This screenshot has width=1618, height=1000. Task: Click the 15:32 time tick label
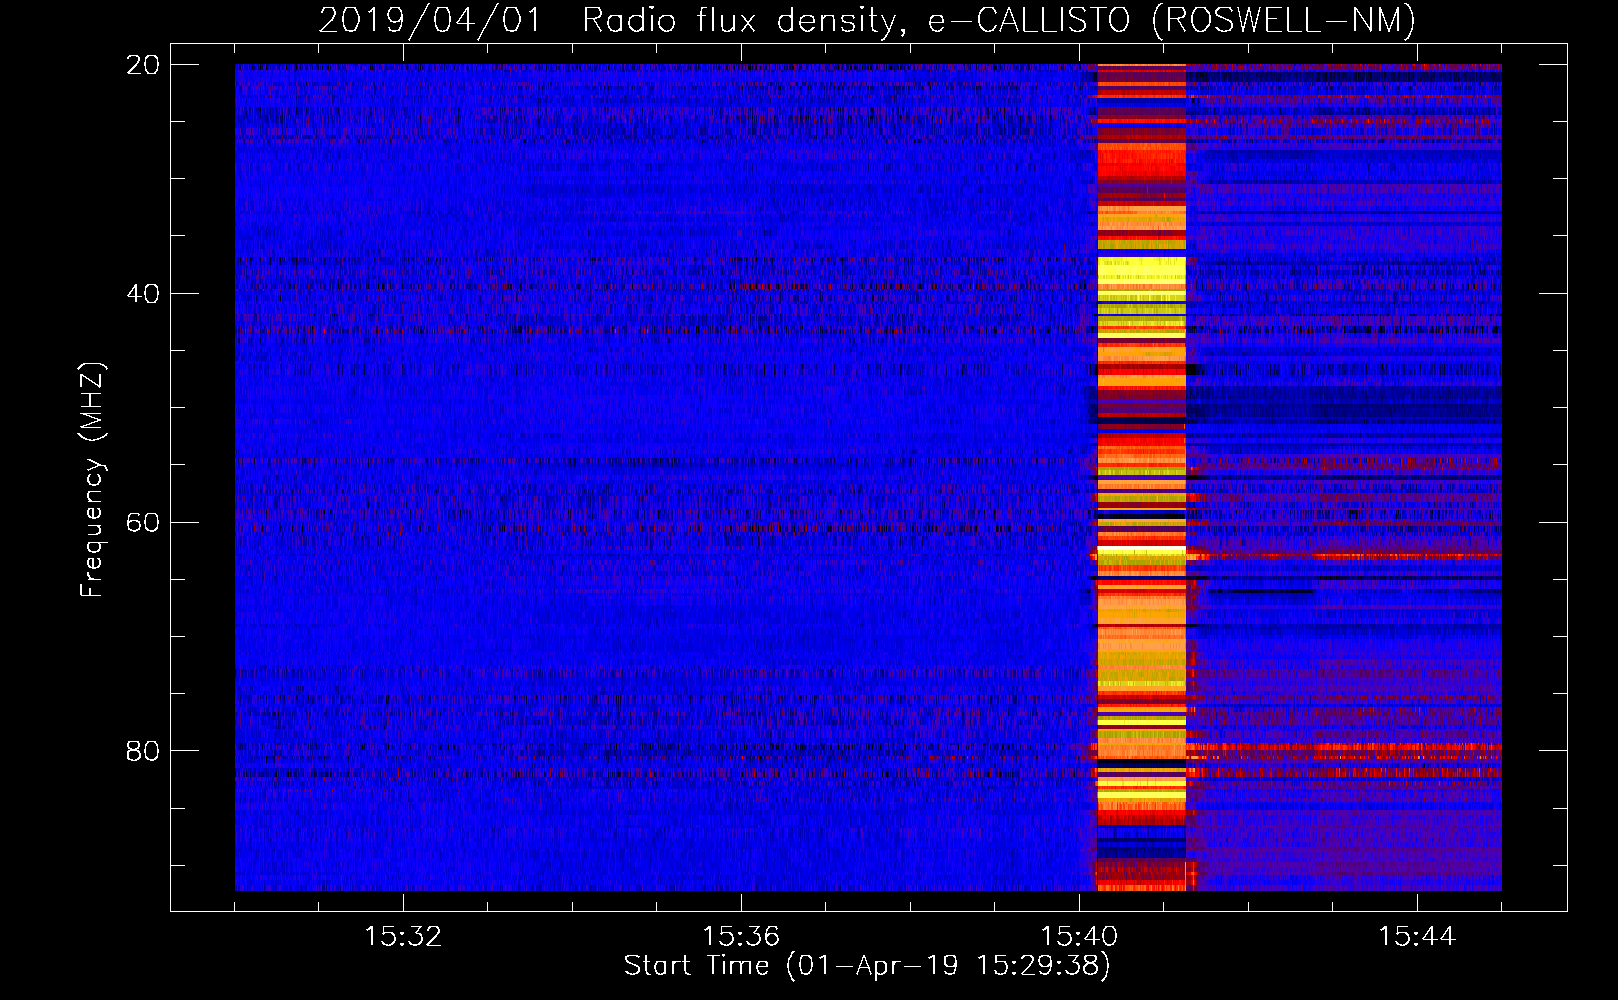pos(403,937)
